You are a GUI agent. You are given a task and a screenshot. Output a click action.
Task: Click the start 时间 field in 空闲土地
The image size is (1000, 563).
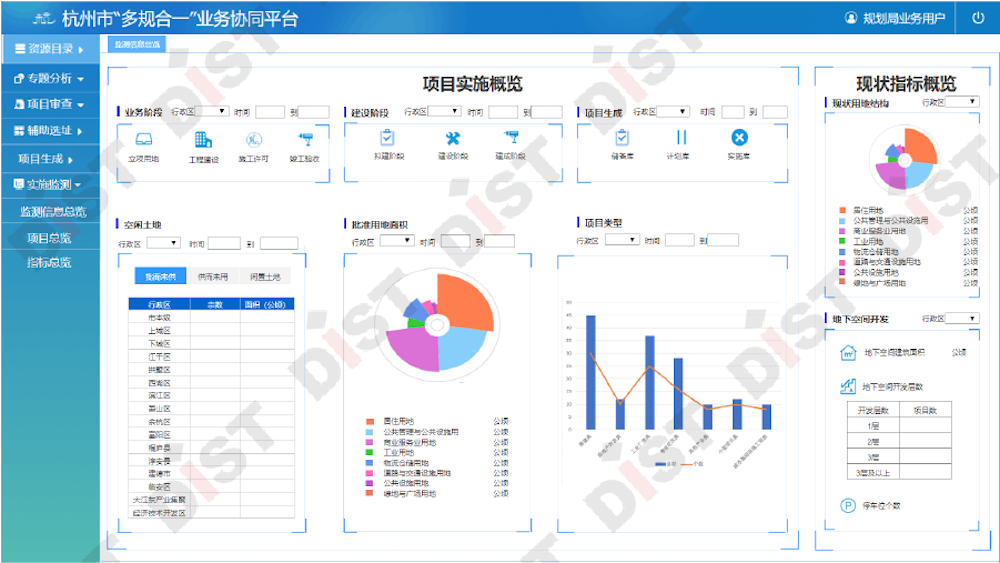point(224,243)
